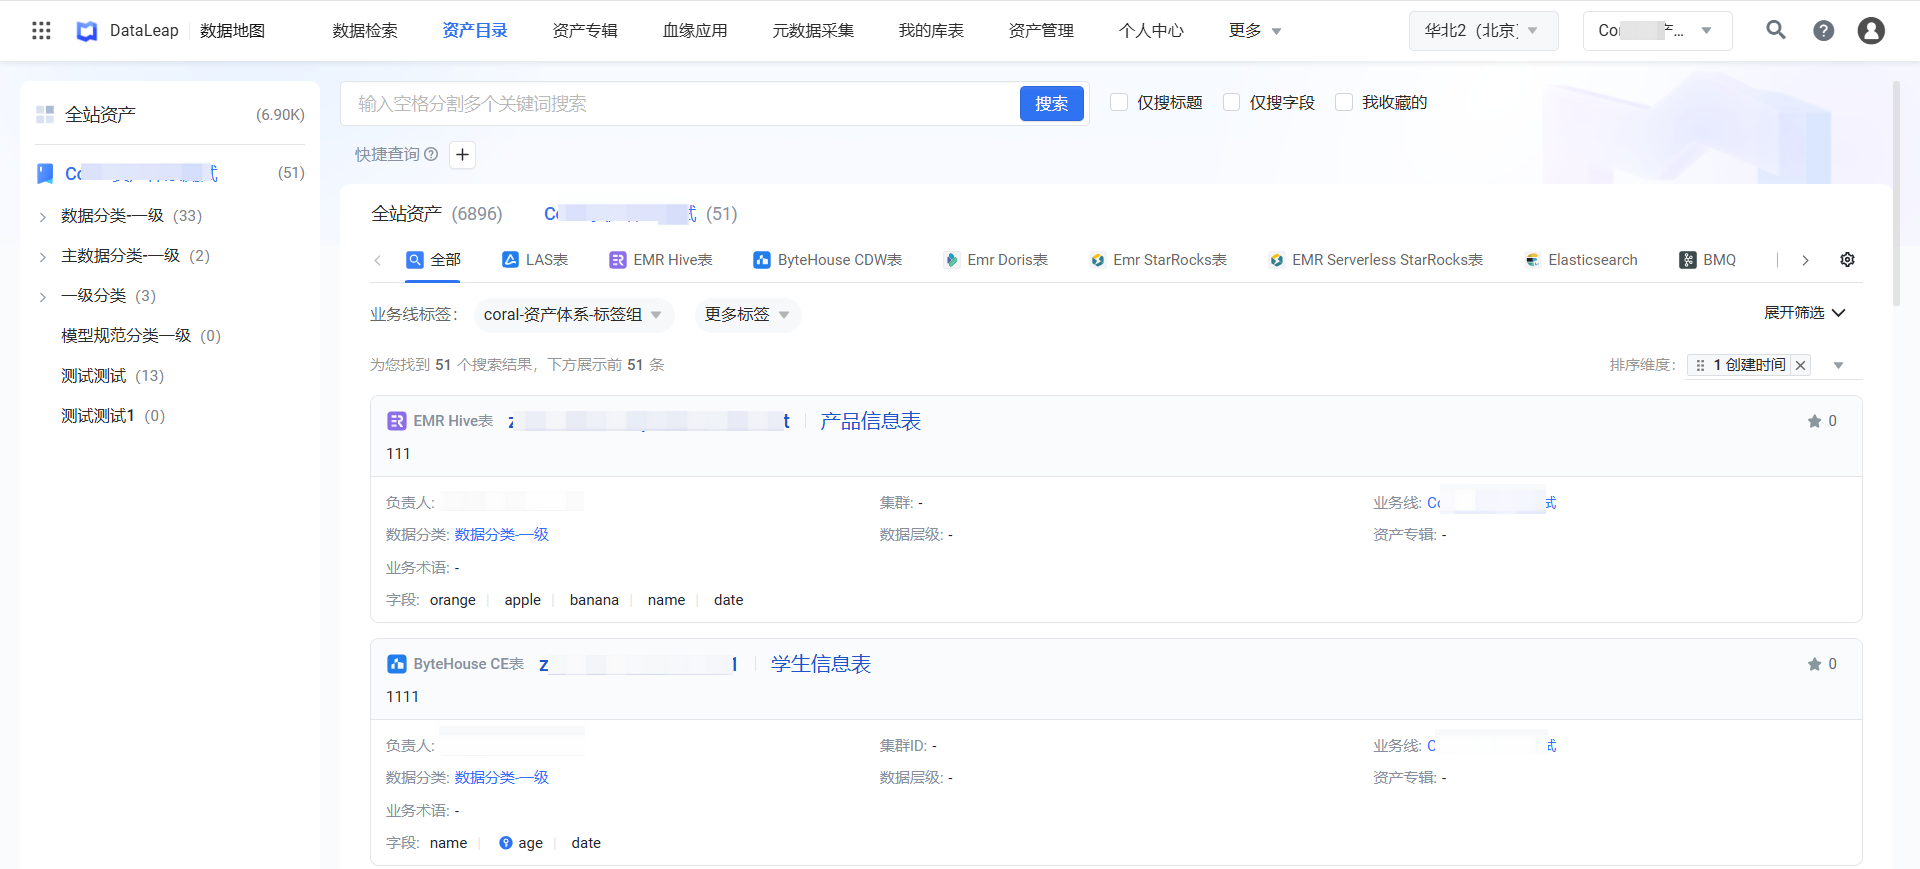Select the Emr Doris表 tab
The height and width of the screenshot is (869, 1920).
pyautogui.click(x=997, y=260)
